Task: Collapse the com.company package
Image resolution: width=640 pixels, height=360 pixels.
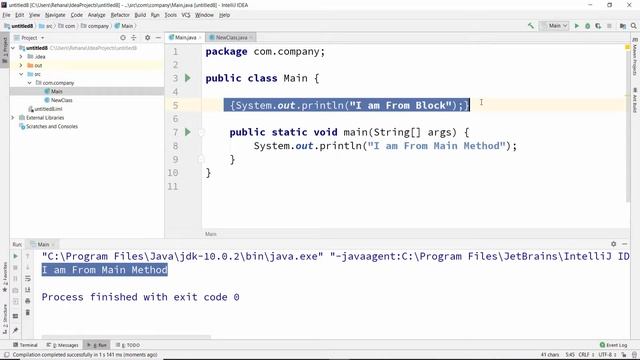Action: tap(30, 83)
